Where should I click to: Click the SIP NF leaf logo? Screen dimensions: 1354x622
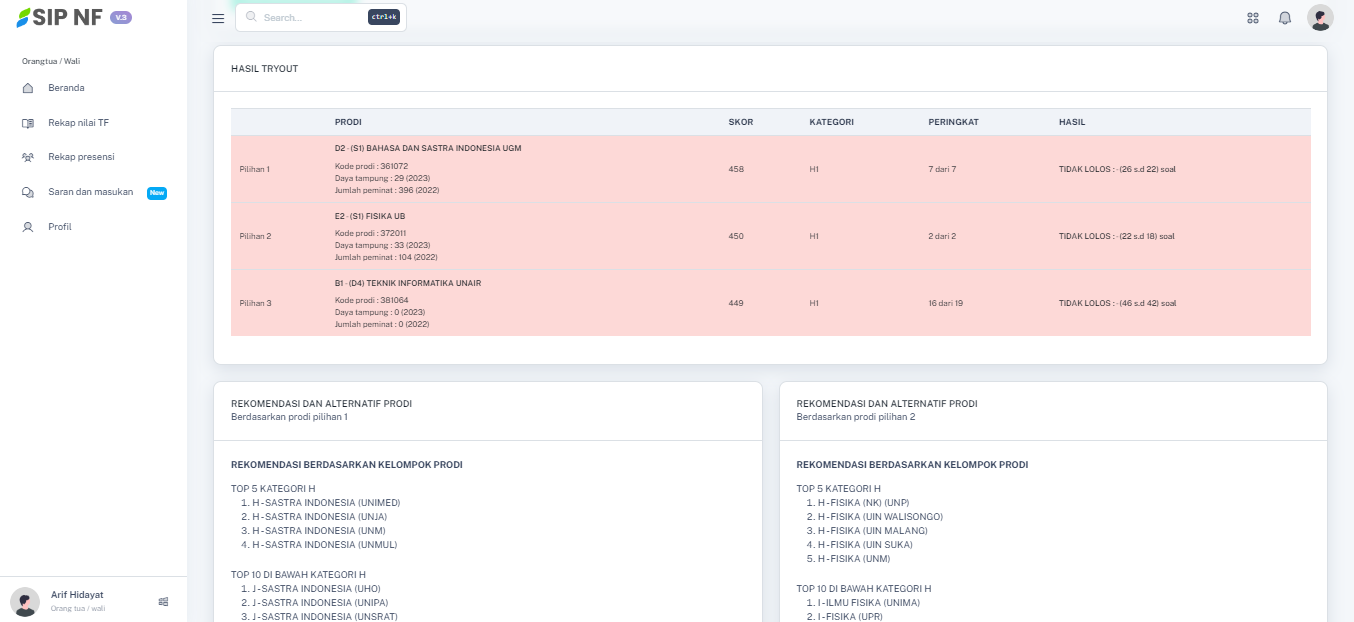22,18
